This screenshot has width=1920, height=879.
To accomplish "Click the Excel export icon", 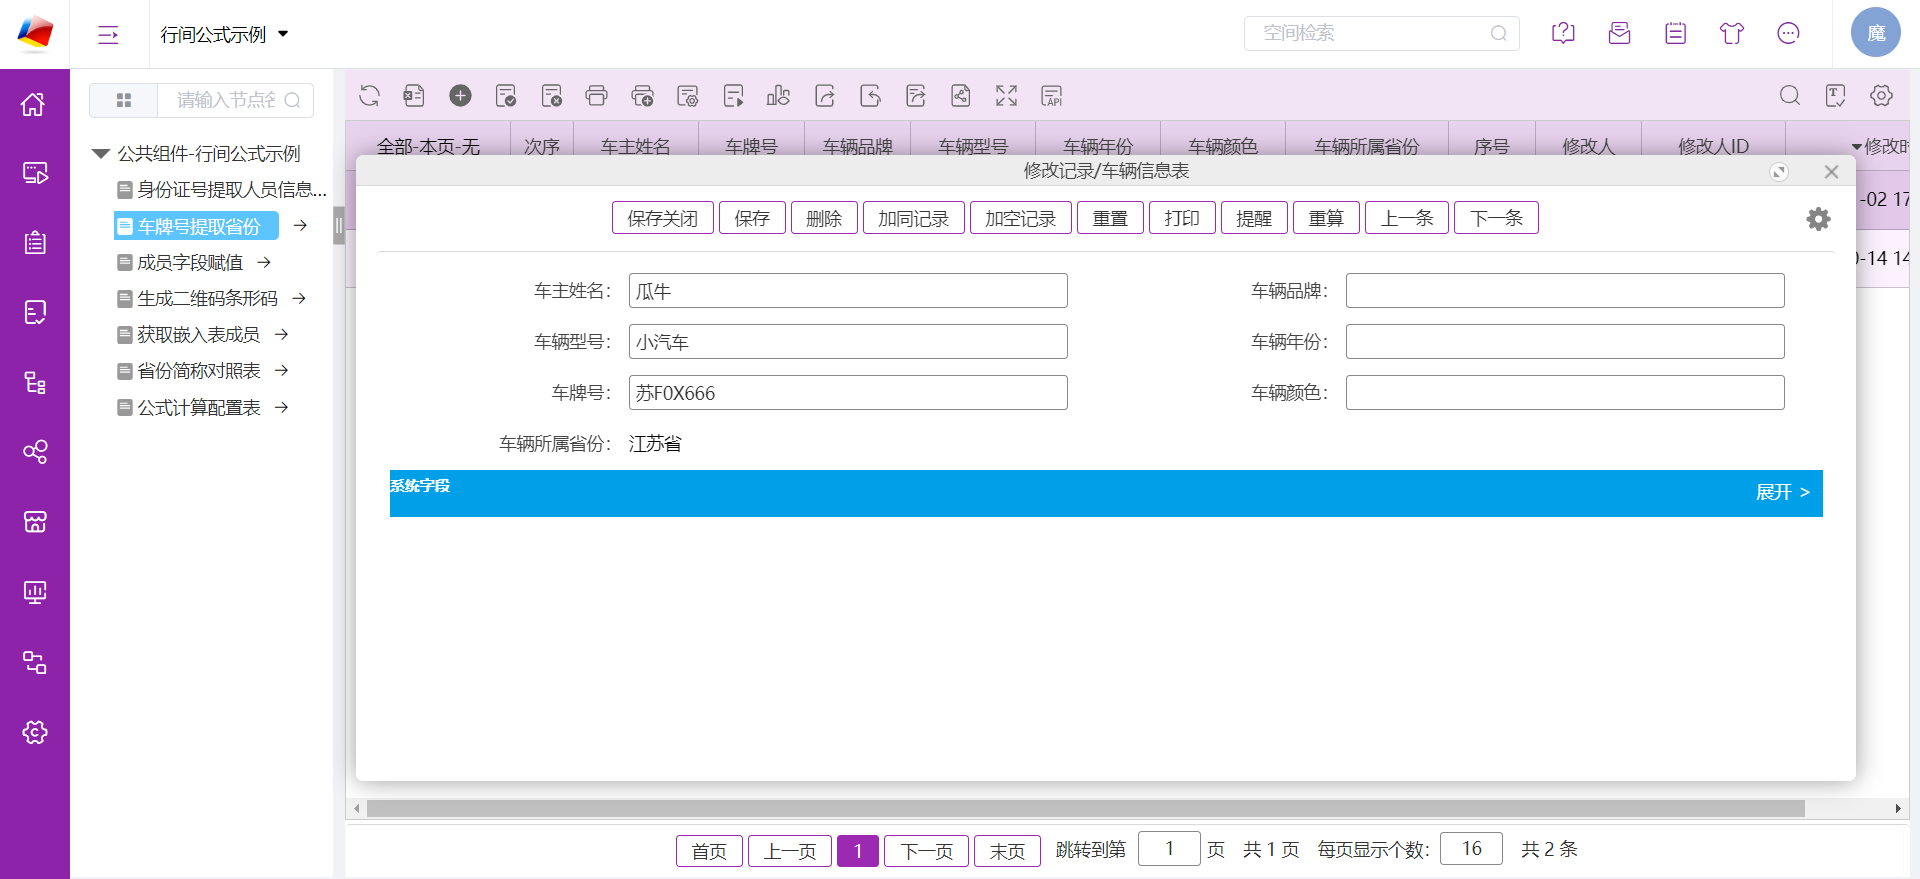I will [x=414, y=96].
